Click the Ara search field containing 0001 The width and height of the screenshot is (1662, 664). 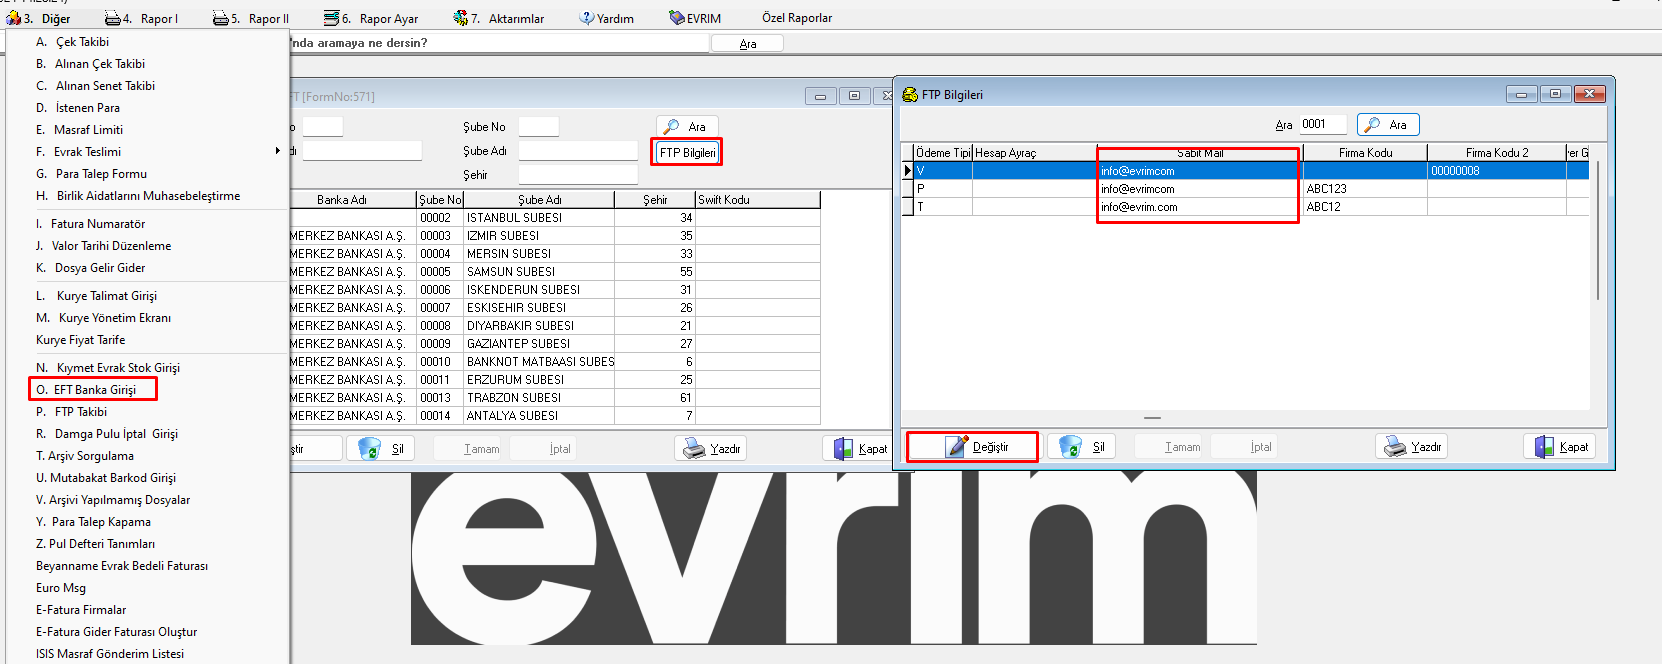1324,124
